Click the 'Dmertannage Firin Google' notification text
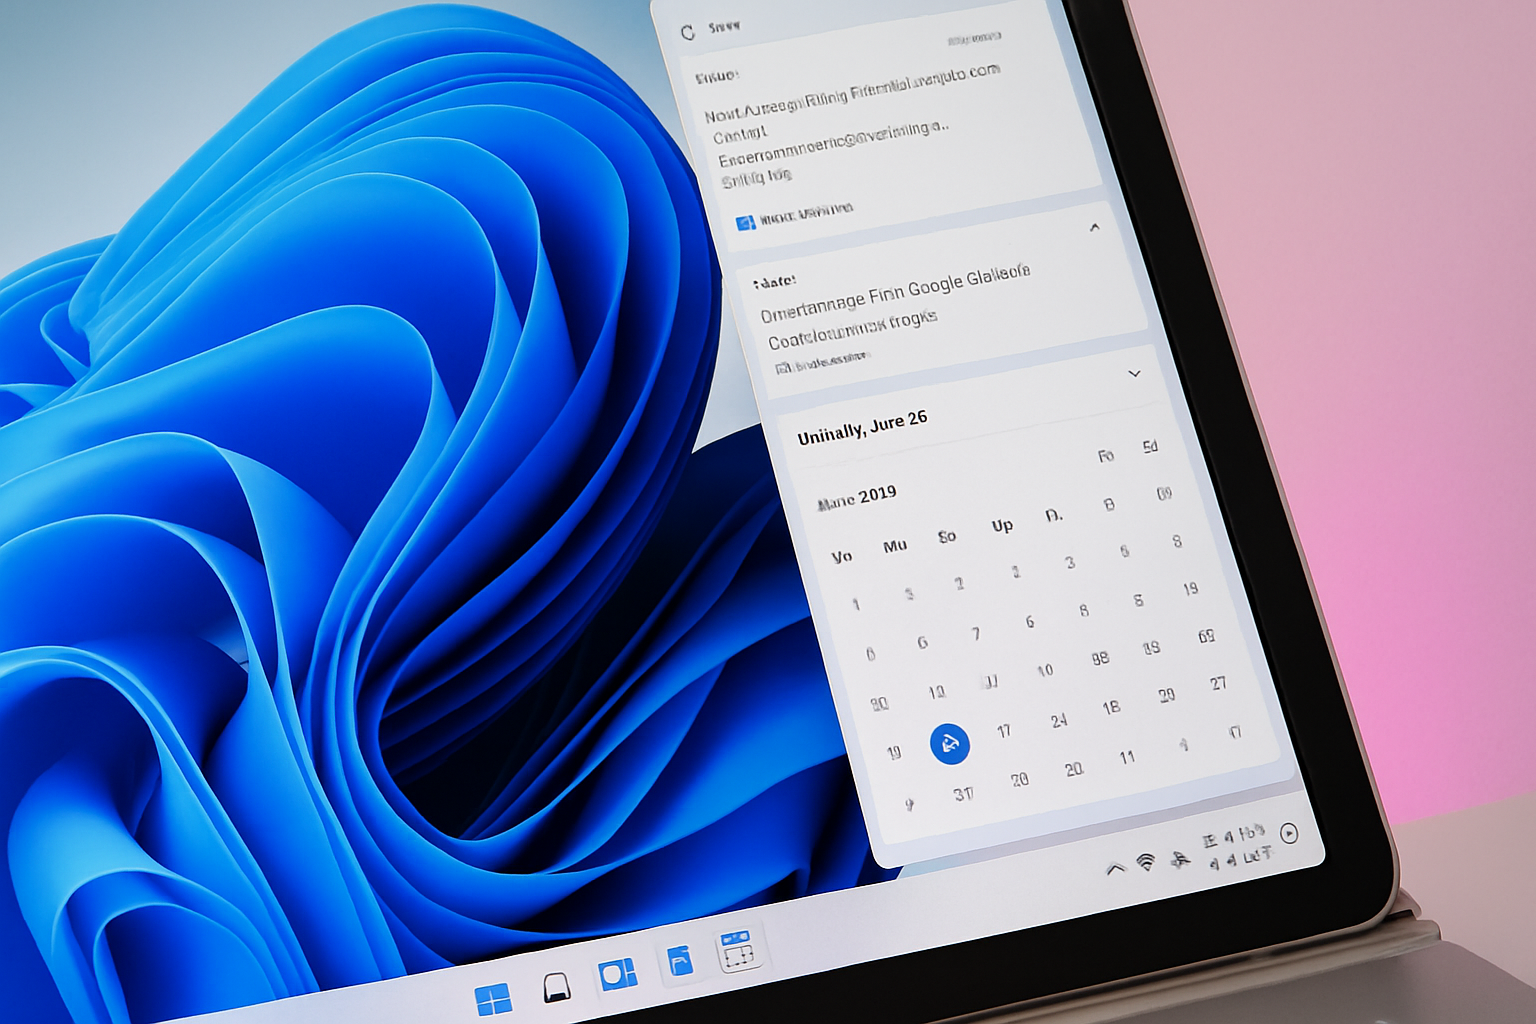The image size is (1536, 1024). pyautogui.click(x=898, y=297)
